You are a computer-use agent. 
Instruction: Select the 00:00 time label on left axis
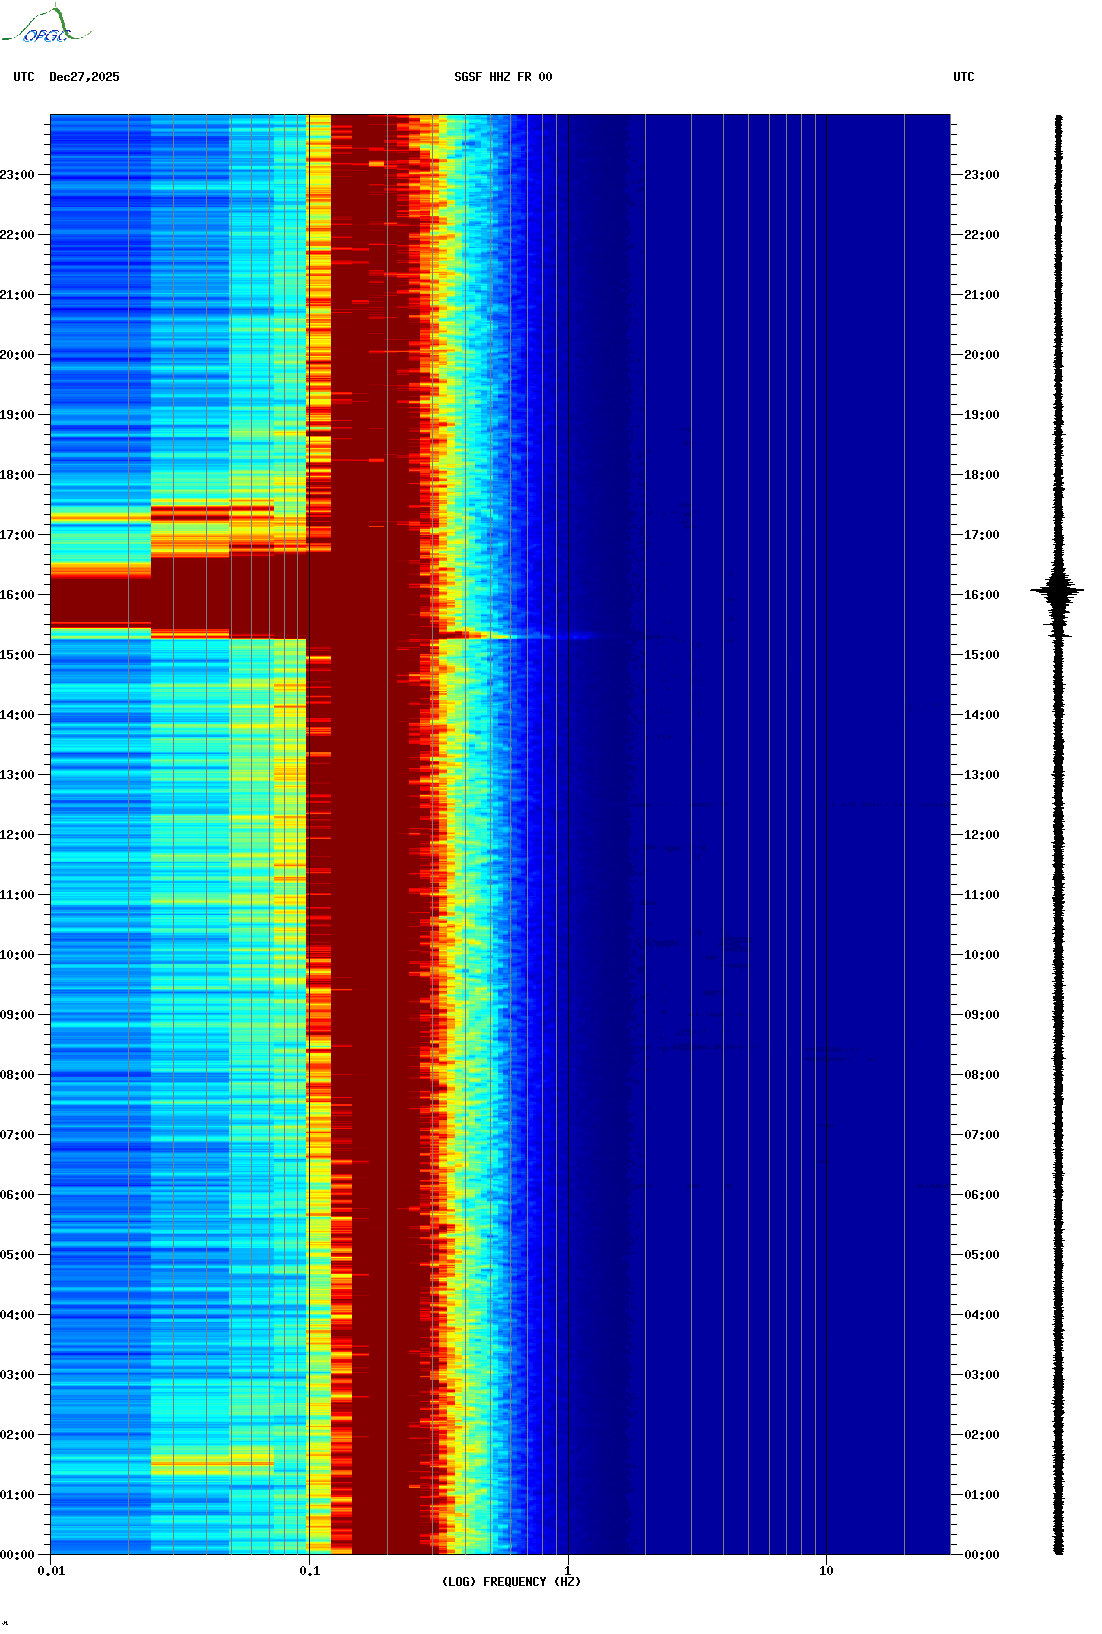coord(17,1555)
